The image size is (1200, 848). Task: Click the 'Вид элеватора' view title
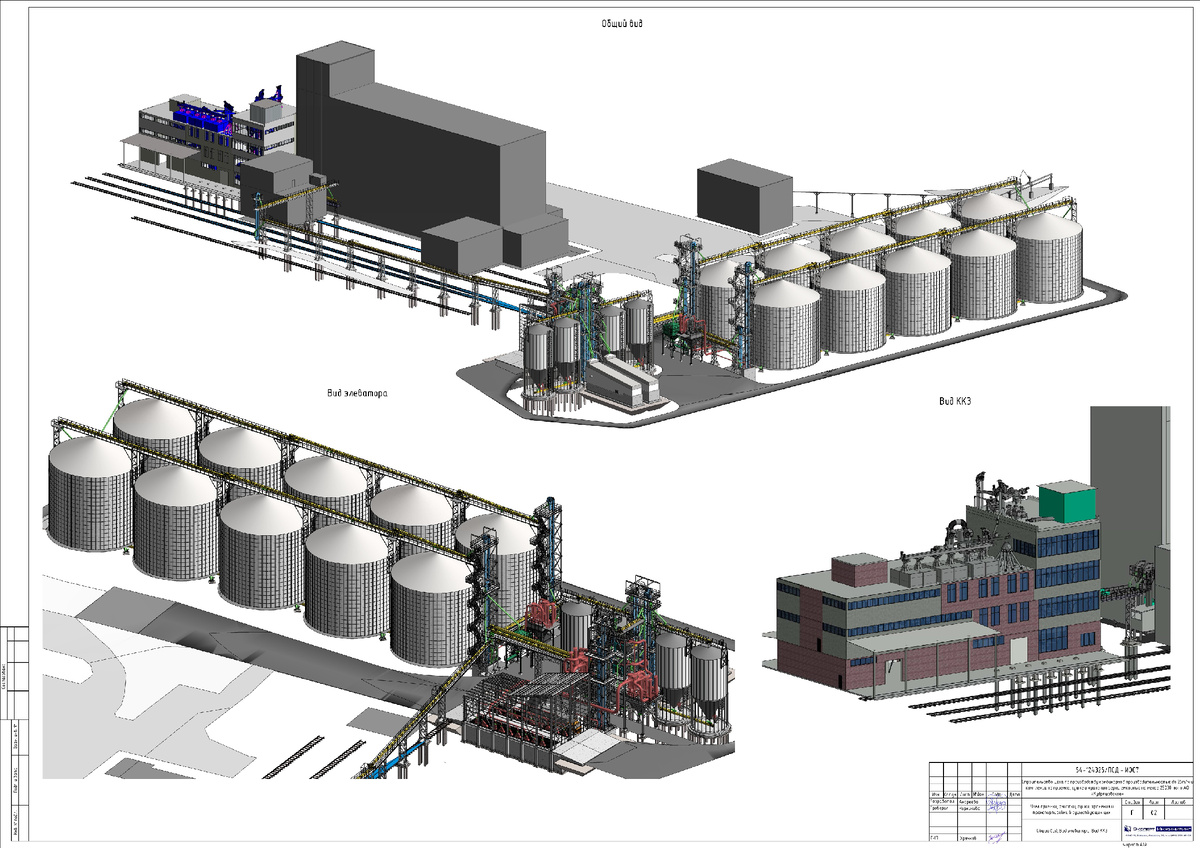[355, 395]
